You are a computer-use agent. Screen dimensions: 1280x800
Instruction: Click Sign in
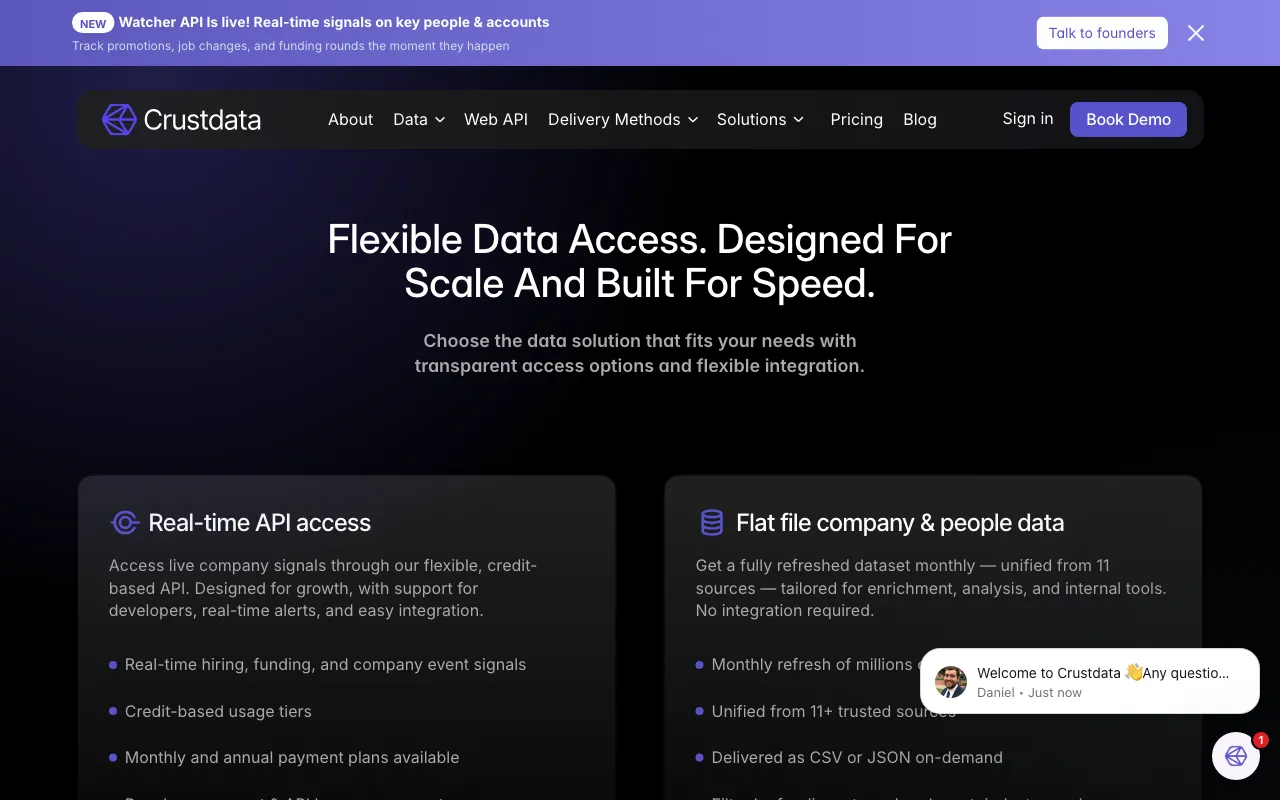coord(1028,118)
